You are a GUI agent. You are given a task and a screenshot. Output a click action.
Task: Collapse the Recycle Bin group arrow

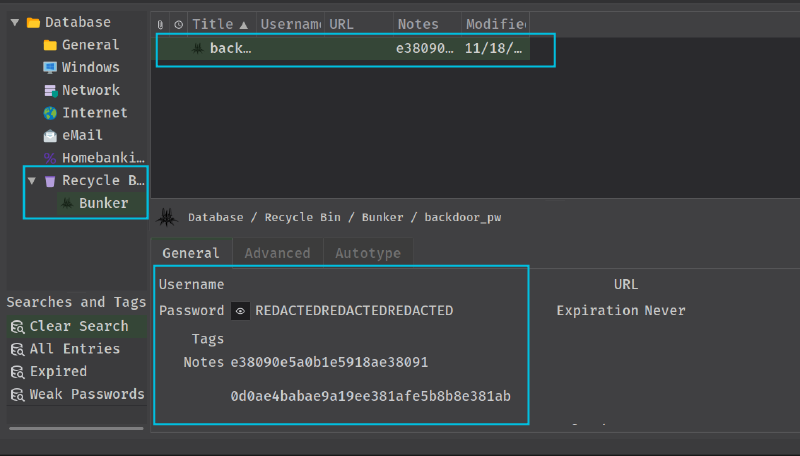(x=32, y=181)
